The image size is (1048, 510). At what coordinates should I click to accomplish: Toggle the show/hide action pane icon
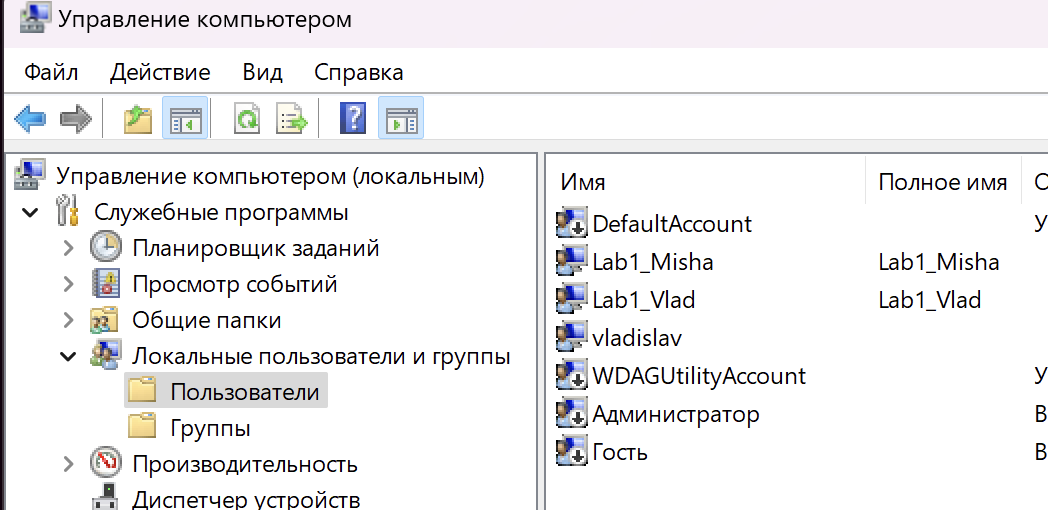[400, 121]
